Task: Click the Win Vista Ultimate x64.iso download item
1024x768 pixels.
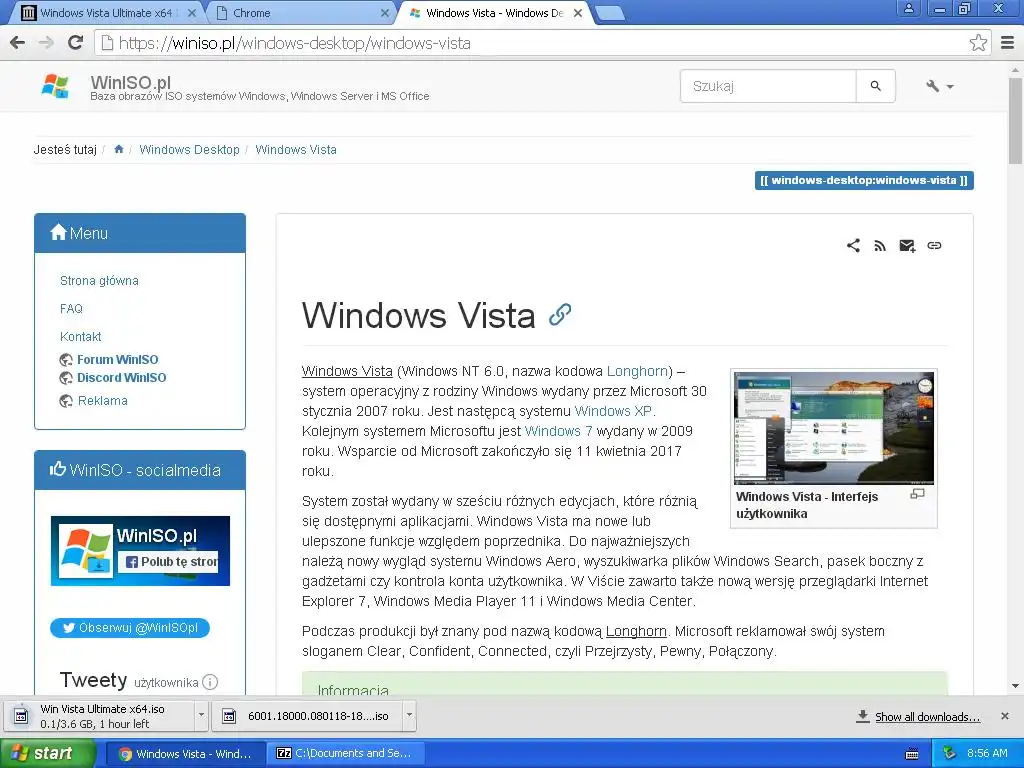Action: click(99, 716)
